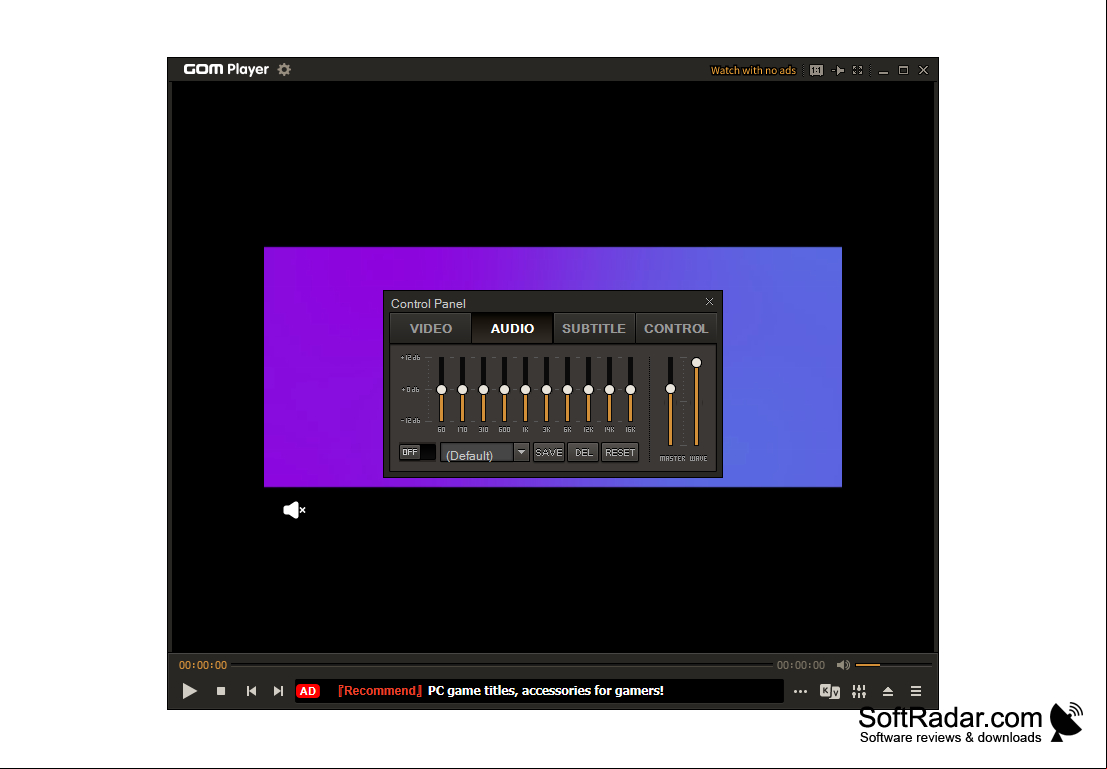Close the Control Panel dialog
This screenshot has height=769, width=1107.
710,302
